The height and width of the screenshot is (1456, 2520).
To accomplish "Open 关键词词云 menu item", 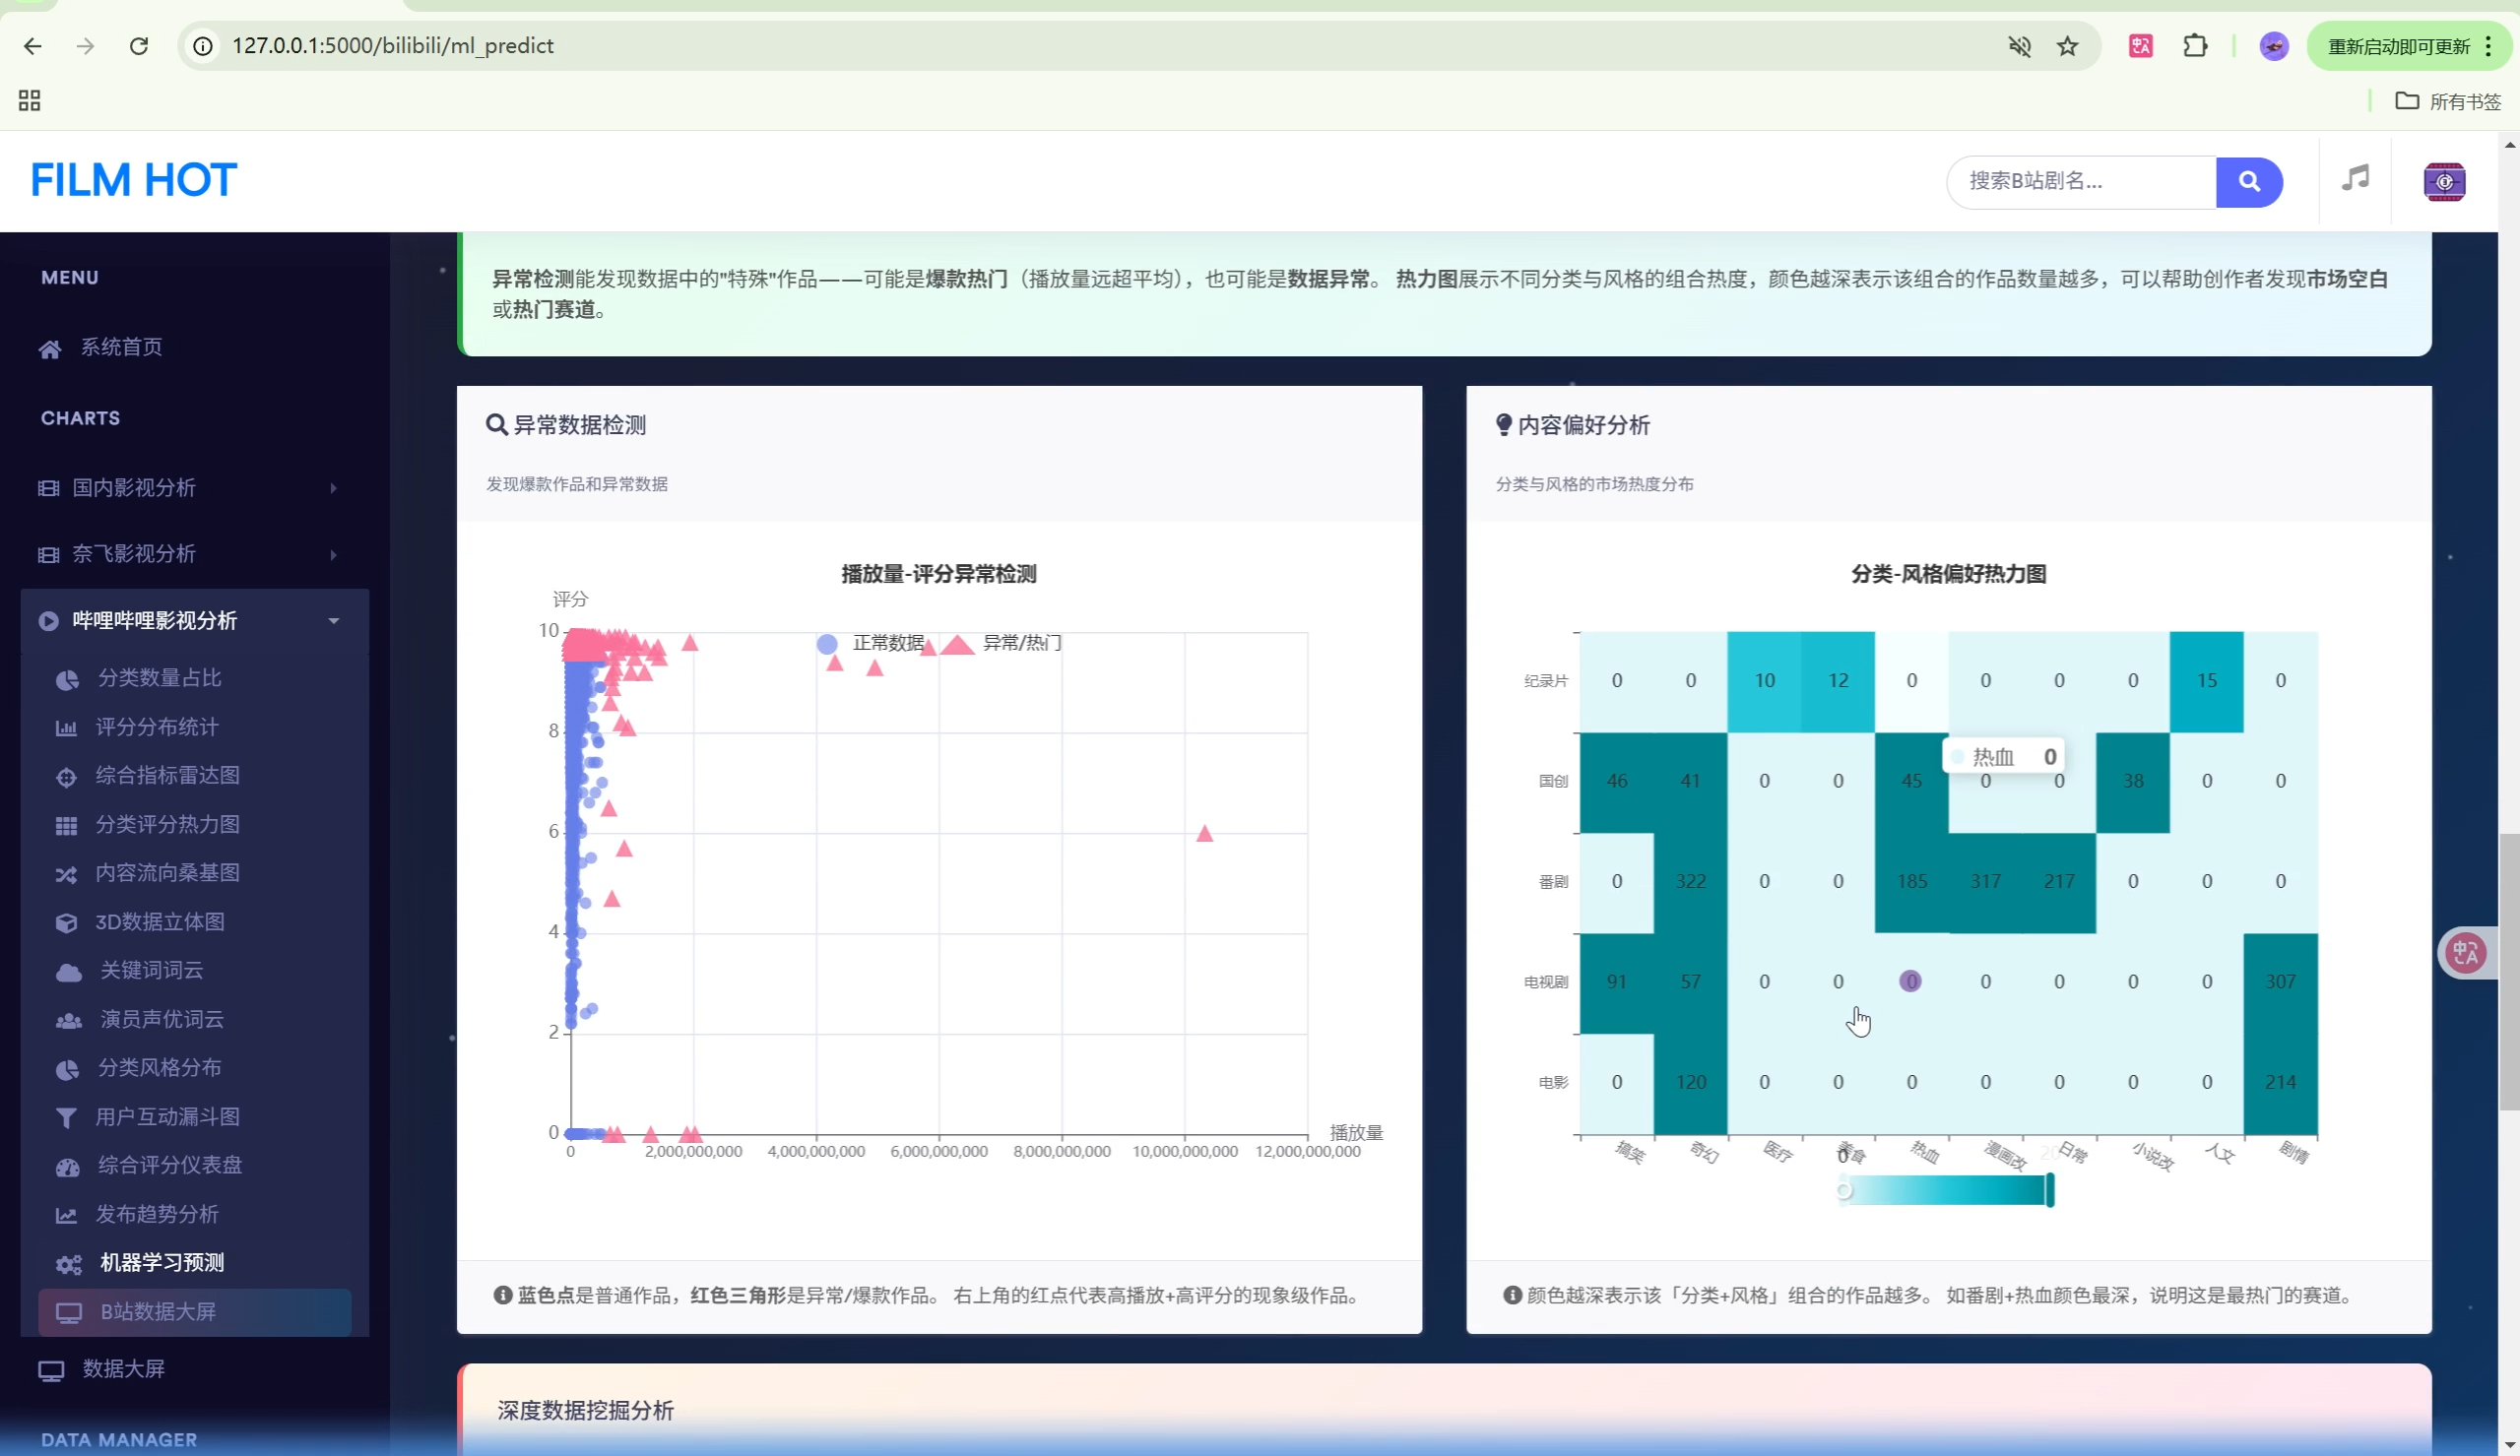I will pyautogui.click(x=151, y=970).
